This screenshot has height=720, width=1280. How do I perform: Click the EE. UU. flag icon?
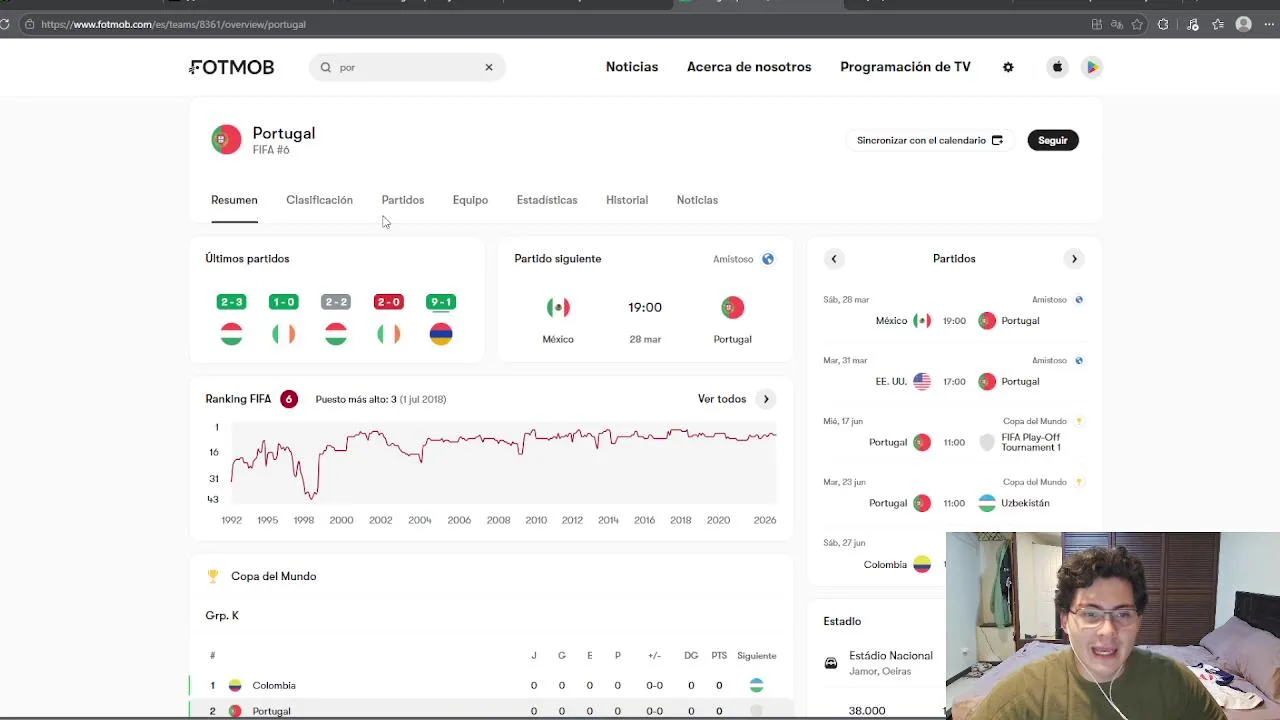click(922, 381)
